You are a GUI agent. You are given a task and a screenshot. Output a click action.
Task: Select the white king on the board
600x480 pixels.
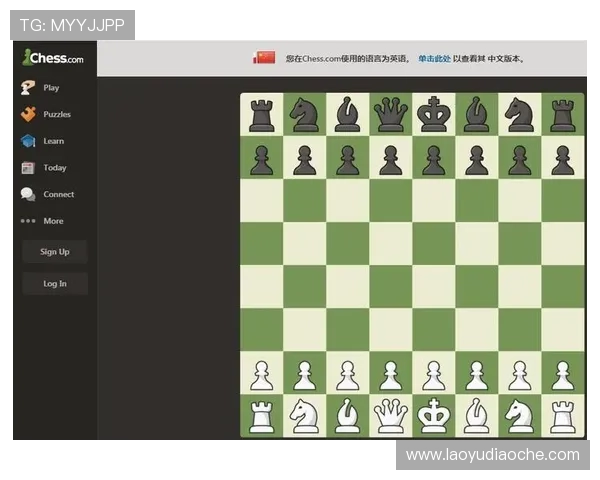[433, 415]
